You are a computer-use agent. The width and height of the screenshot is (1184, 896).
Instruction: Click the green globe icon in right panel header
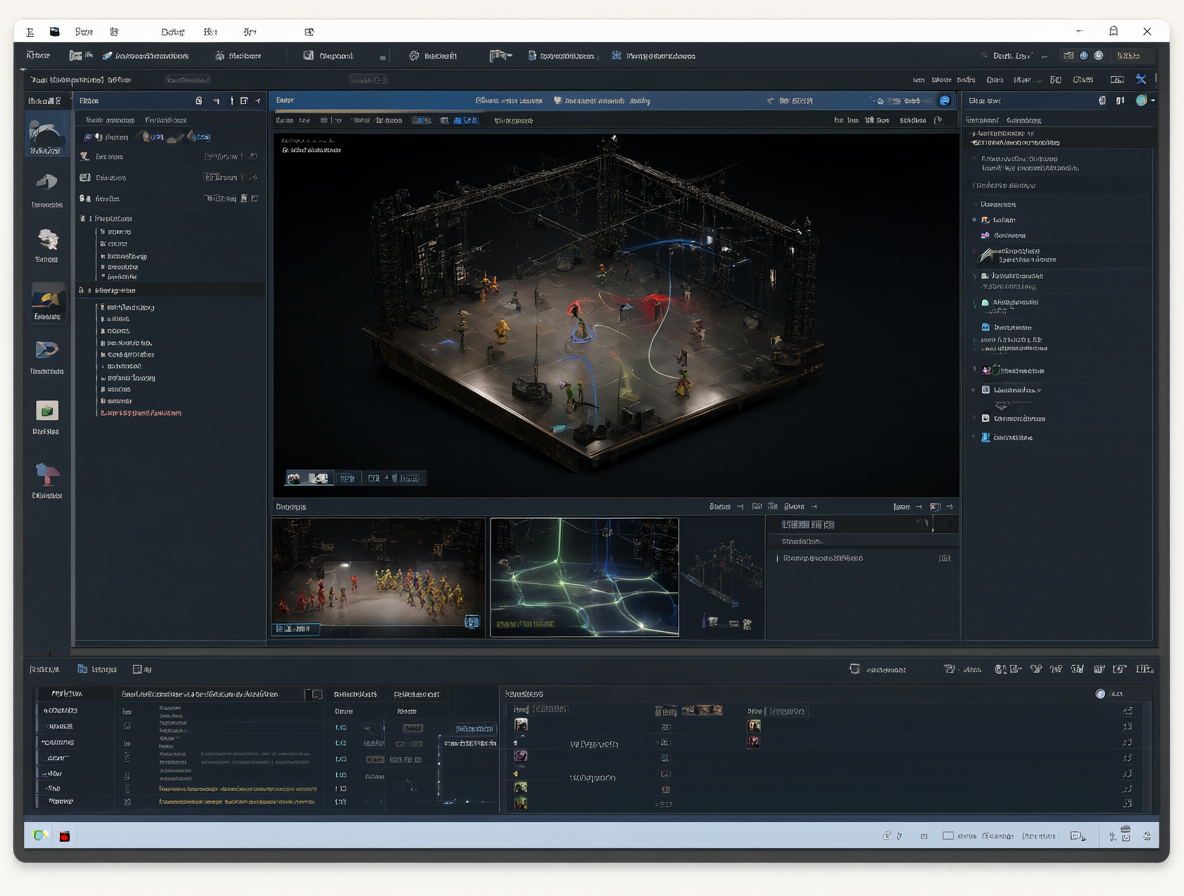(1142, 100)
